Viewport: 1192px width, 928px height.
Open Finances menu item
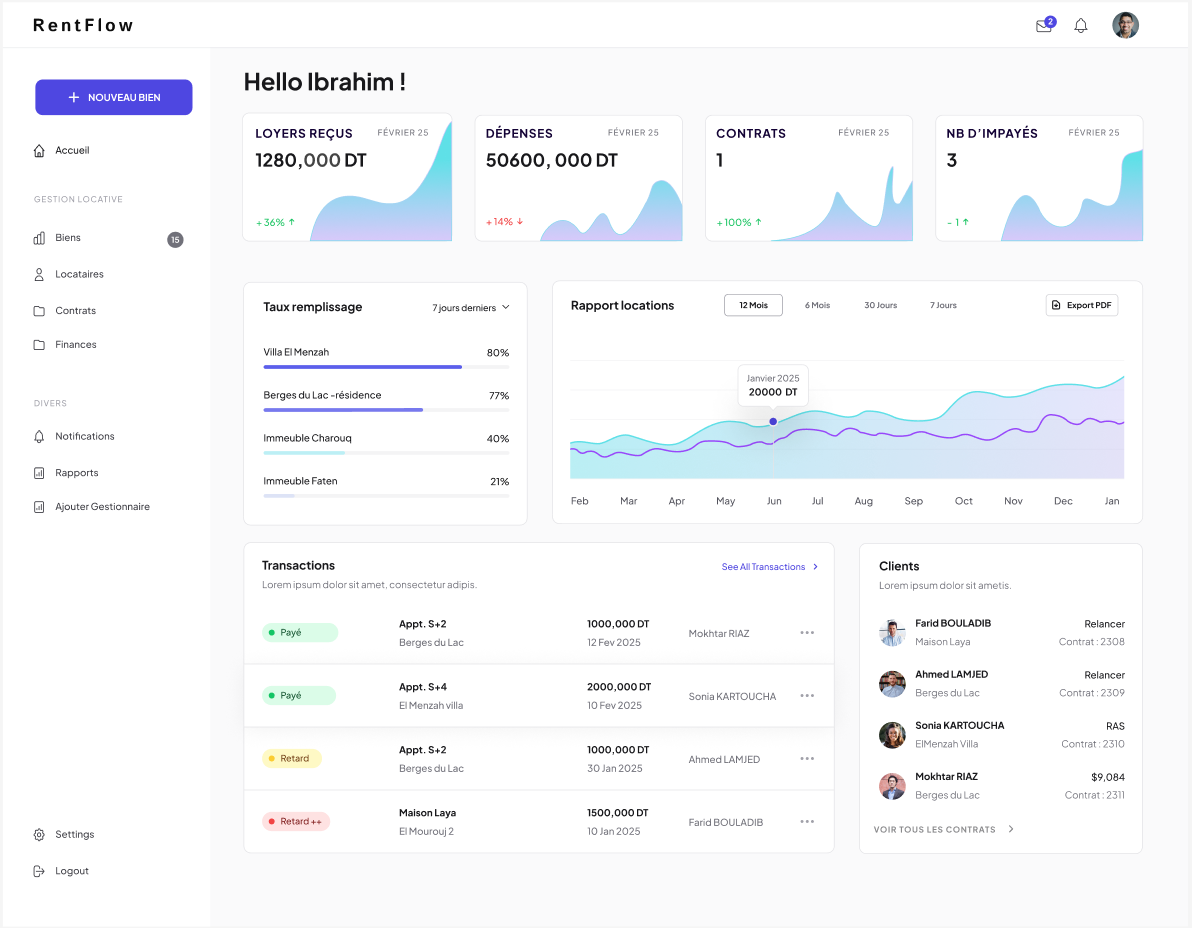click(75, 345)
